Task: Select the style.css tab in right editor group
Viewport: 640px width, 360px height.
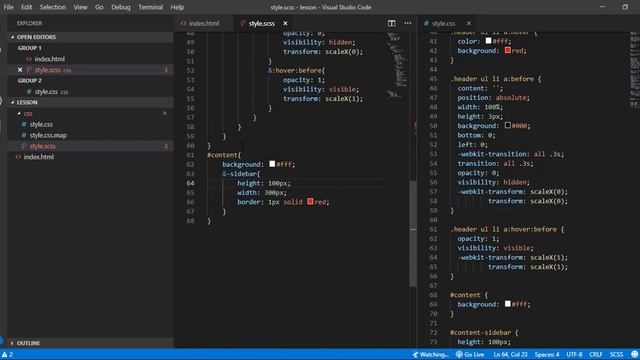Action: point(443,23)
